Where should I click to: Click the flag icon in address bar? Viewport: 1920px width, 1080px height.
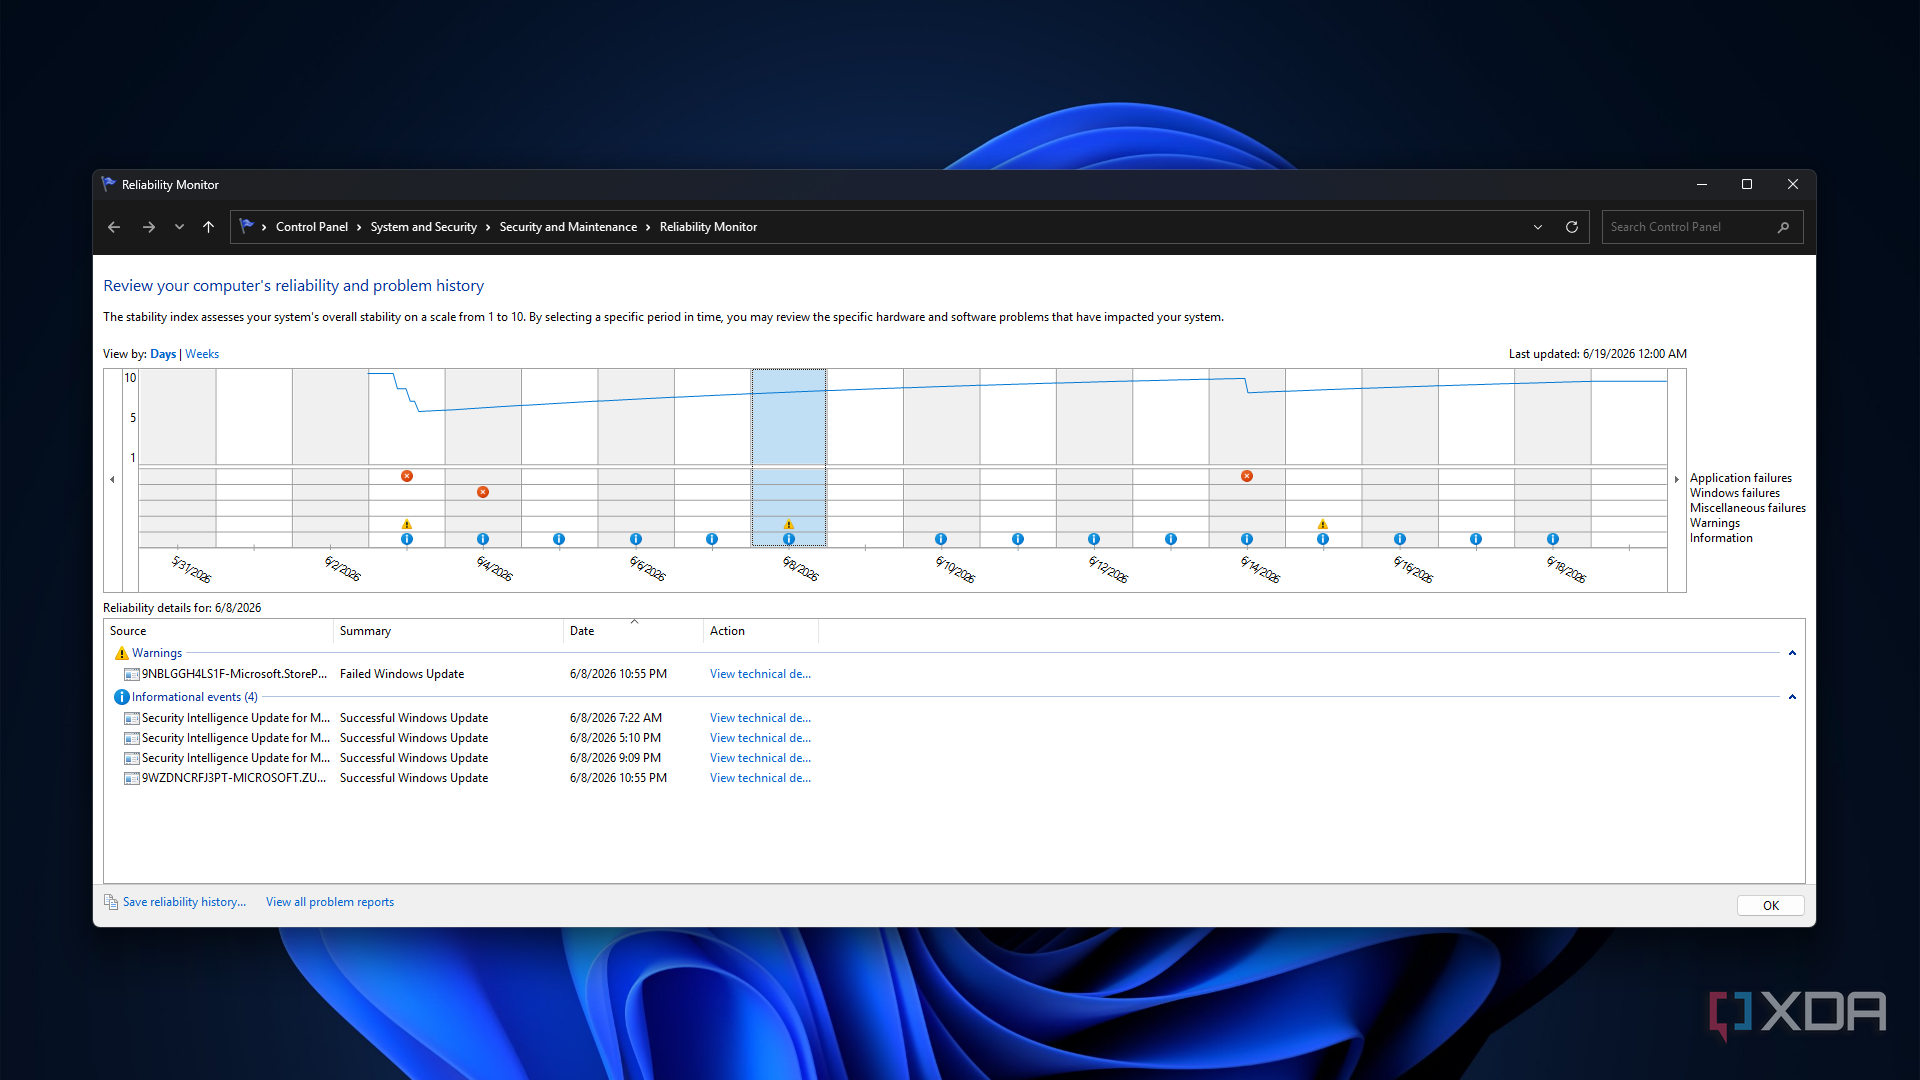[247, 227]
